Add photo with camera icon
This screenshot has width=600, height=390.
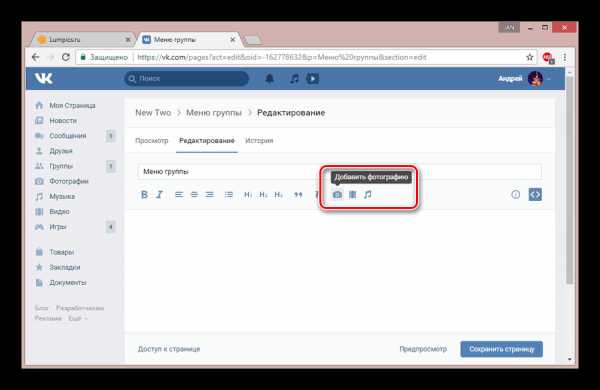[337, 194]
